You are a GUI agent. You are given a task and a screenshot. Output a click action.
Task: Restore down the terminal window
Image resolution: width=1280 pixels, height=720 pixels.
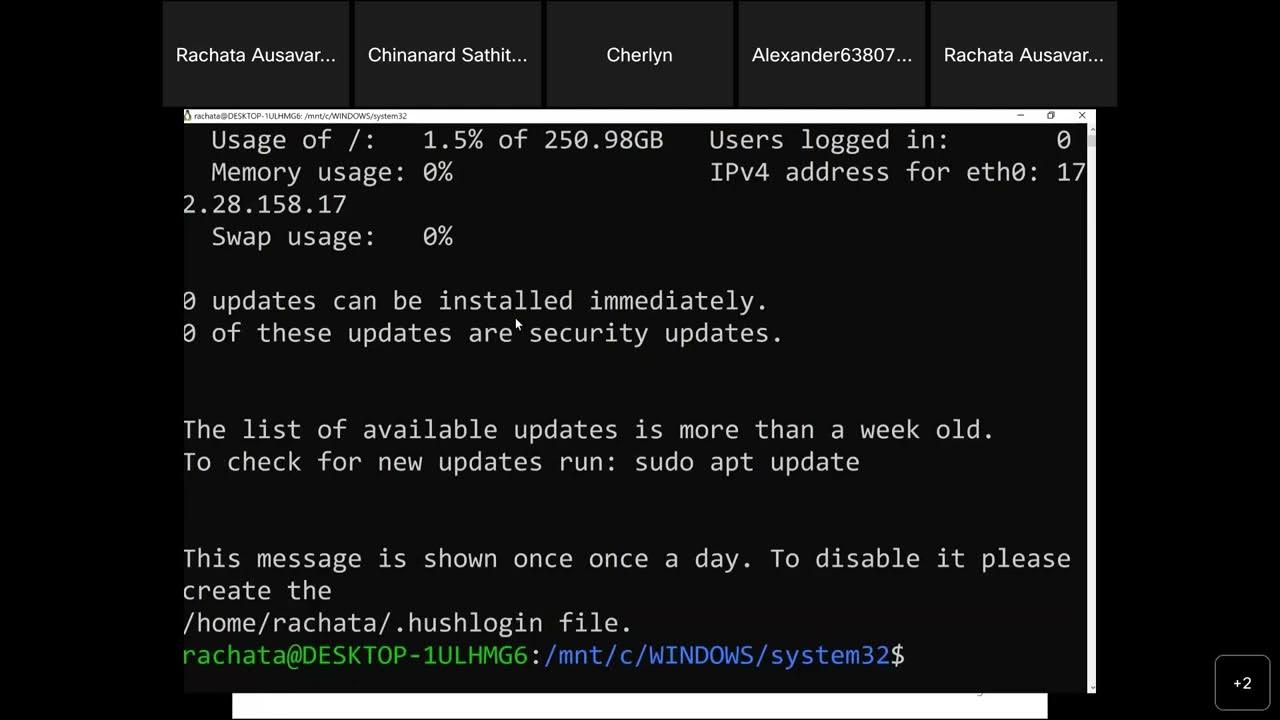pos(1050,116)
